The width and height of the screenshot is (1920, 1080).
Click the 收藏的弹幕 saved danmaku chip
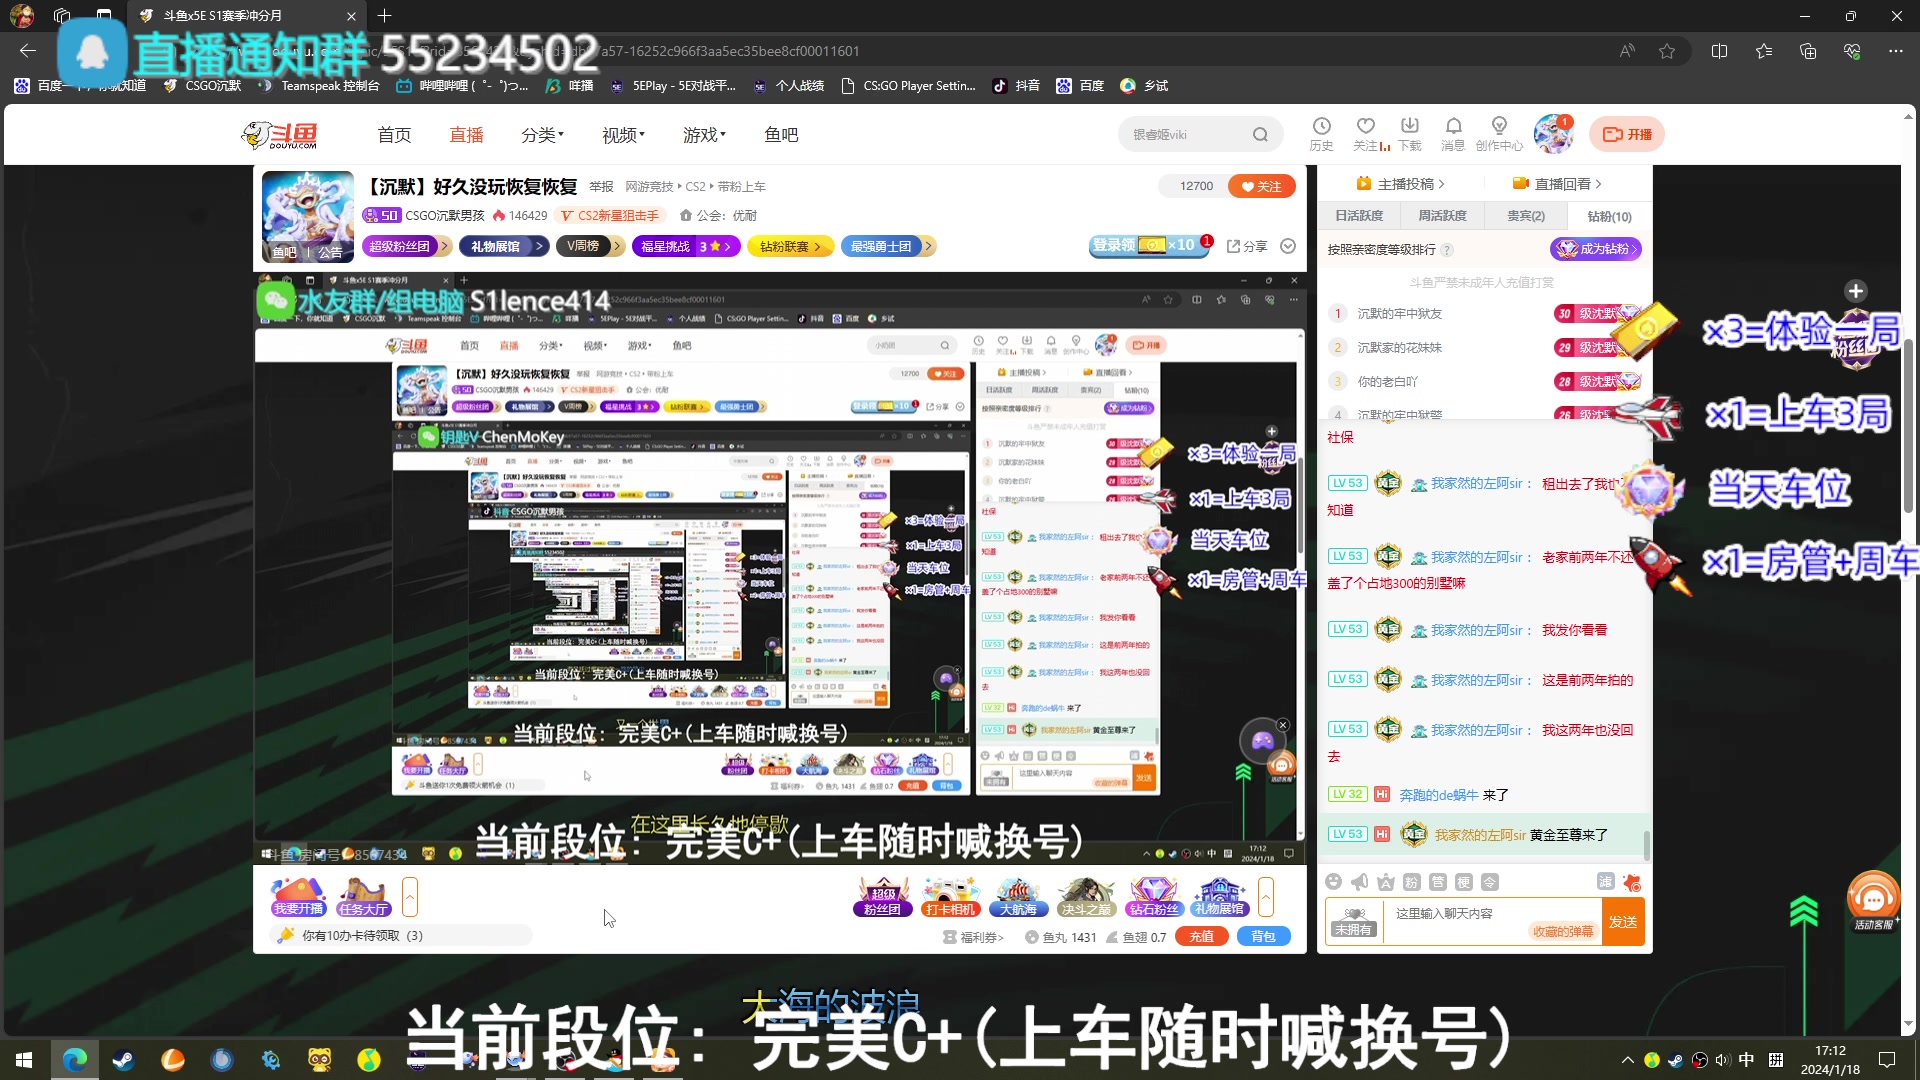click(x=1562, y=932)
